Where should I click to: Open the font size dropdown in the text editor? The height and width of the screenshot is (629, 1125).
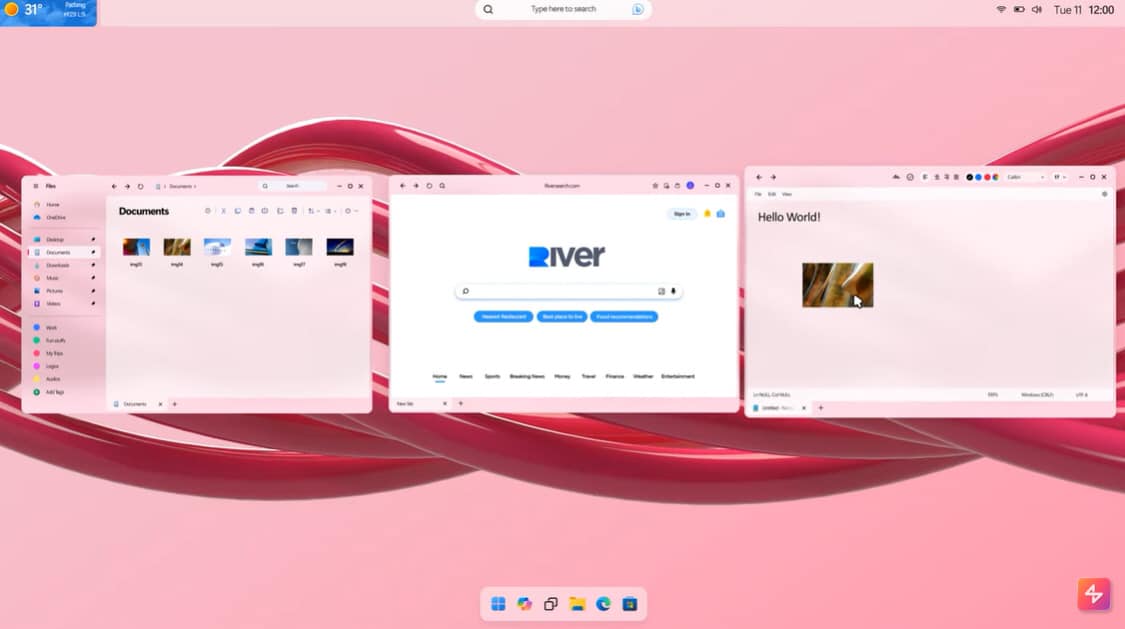coord(1060,177)
